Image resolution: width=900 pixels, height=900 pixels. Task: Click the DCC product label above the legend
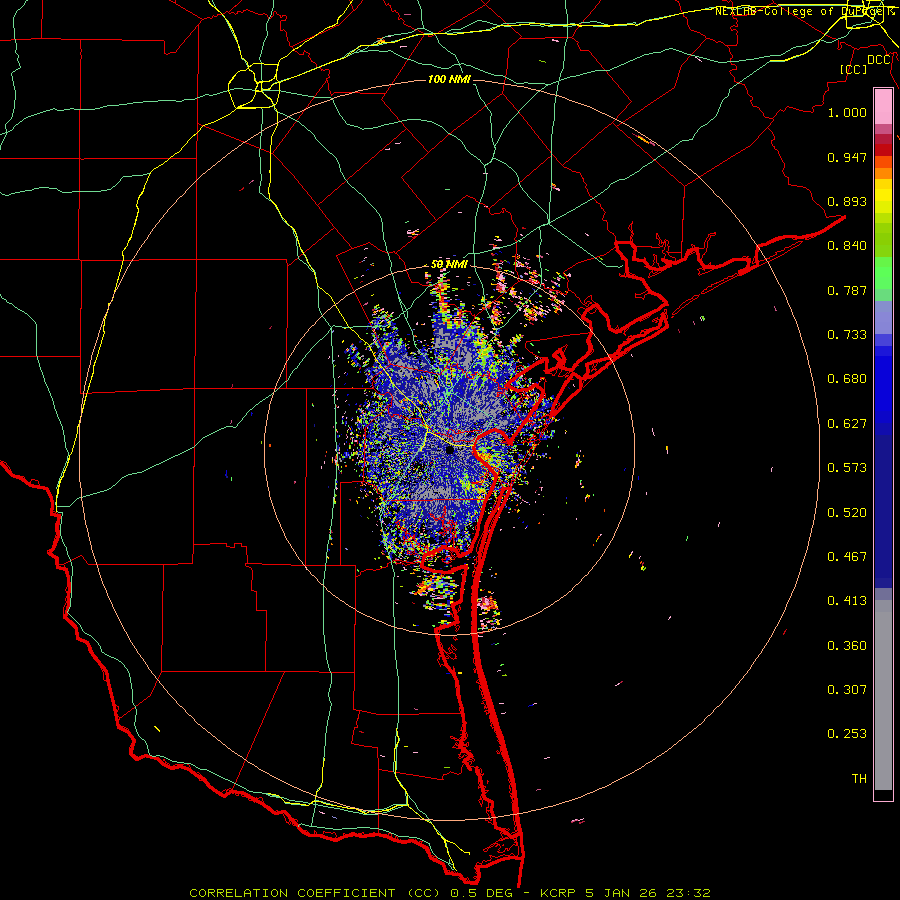tap(878, 60)
